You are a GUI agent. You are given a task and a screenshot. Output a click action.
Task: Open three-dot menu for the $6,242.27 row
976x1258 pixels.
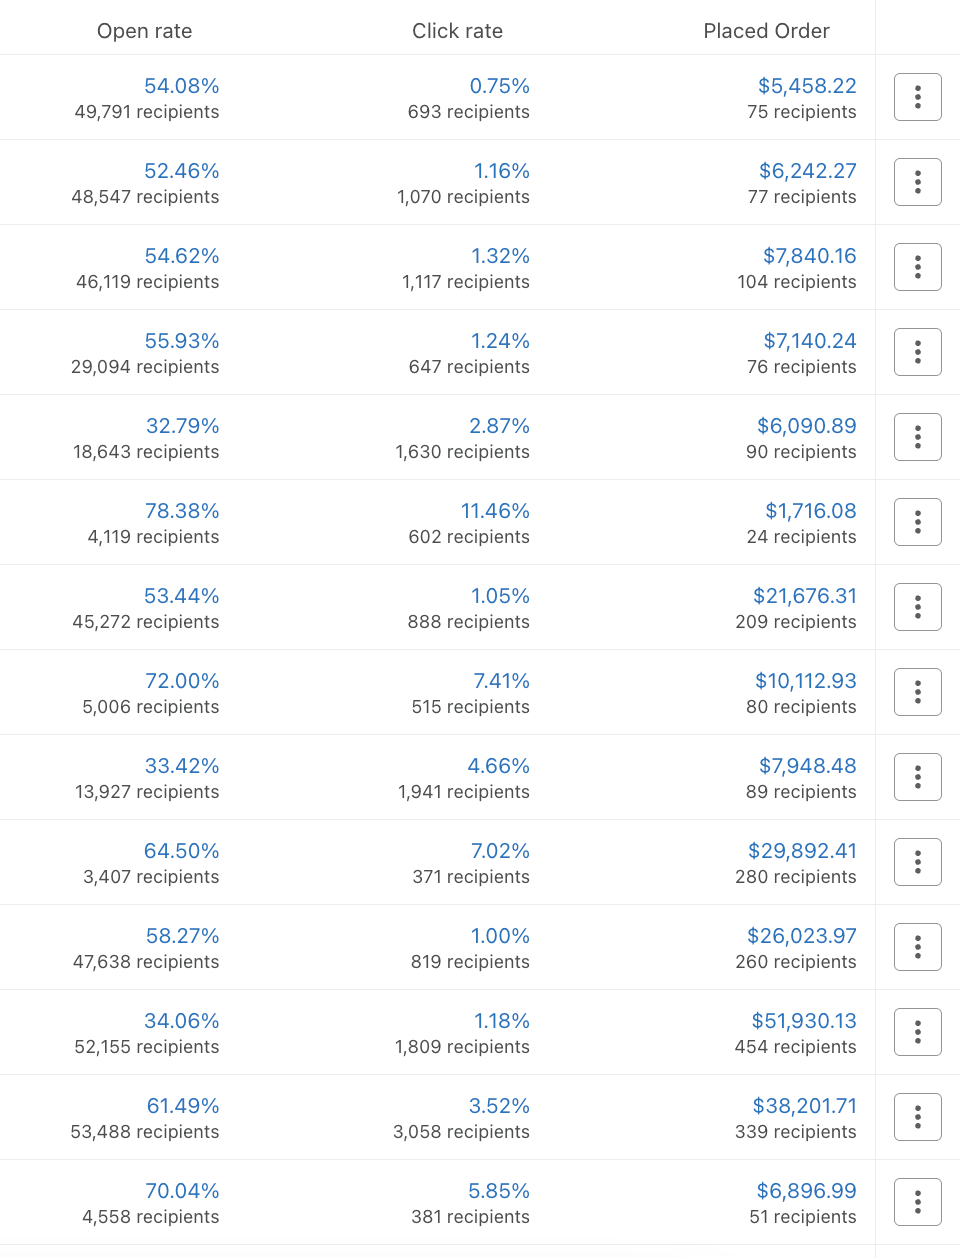coord(917,182)
